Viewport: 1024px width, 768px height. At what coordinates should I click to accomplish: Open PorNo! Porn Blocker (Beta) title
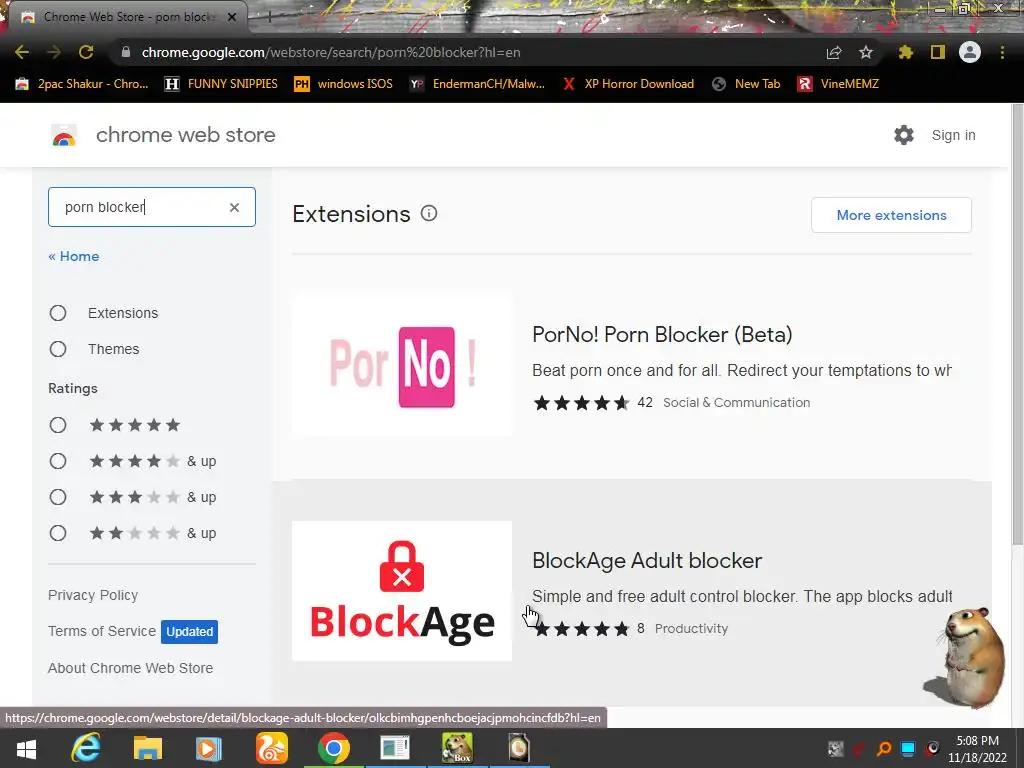tap(662, 334)
